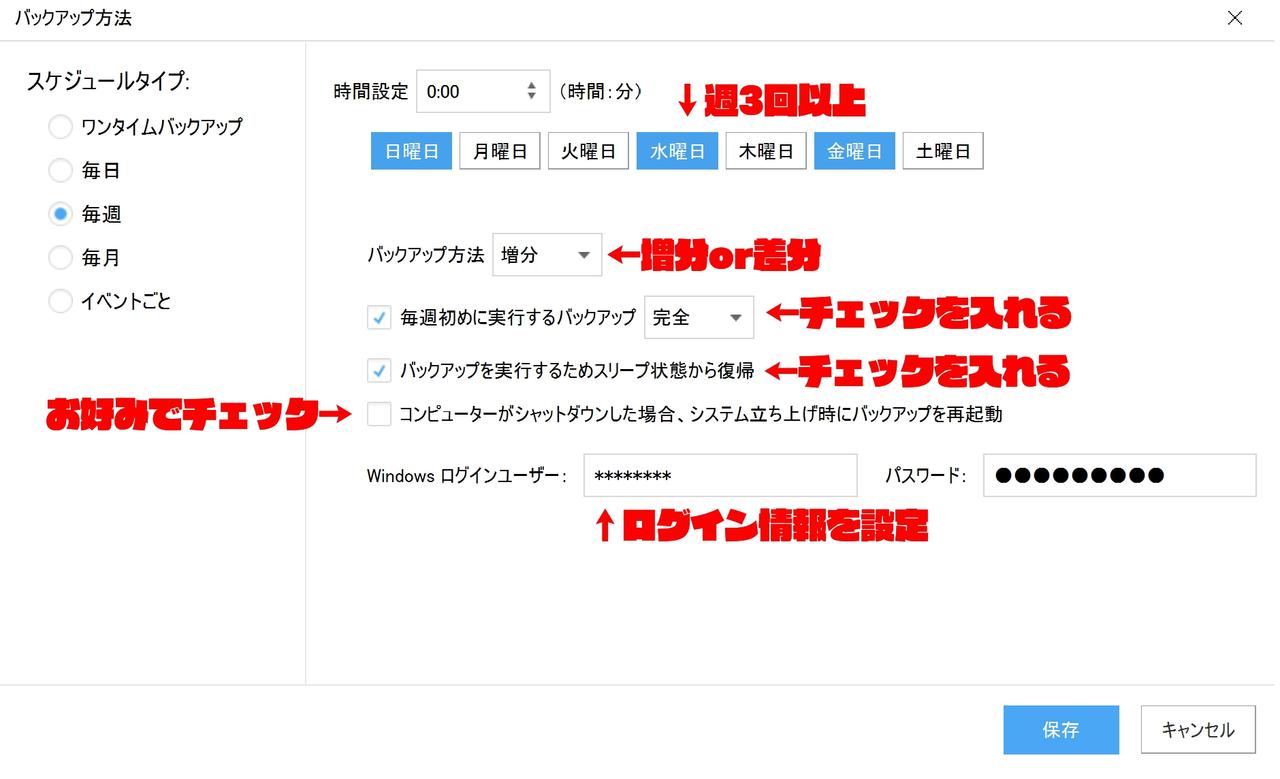Toggle 土曜日 day button
The image size is (1280, 779).
click(x=943, y=151)
